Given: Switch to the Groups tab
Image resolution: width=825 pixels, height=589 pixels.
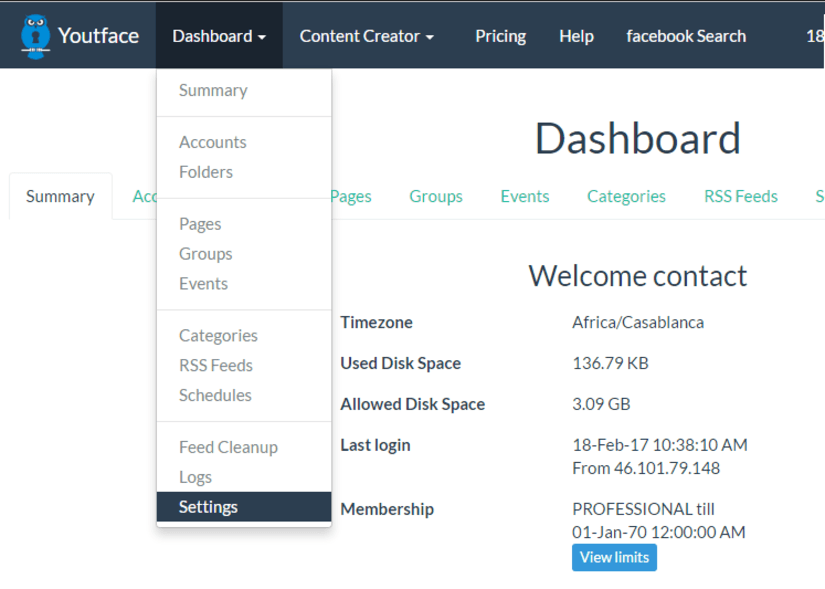Looking at the screenshot, I should point(436,196).
